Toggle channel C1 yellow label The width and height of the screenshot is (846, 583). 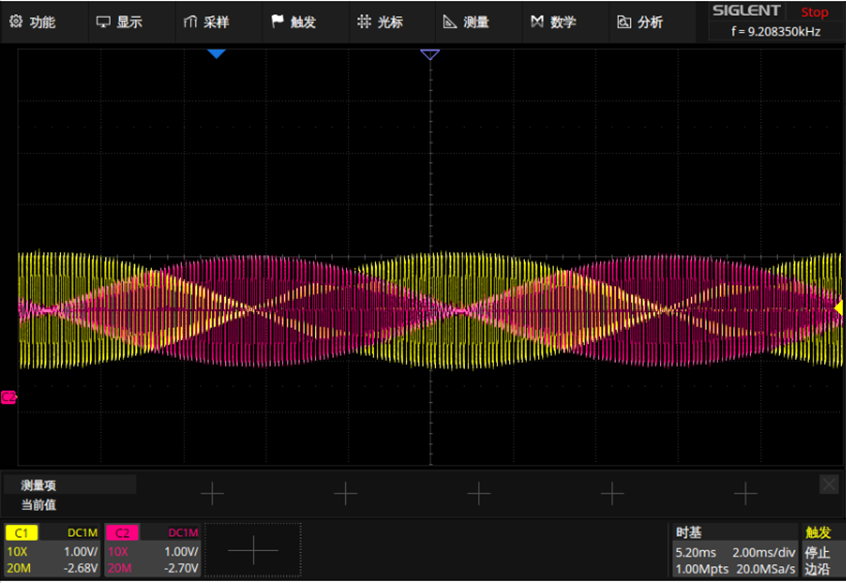point(21,533)
